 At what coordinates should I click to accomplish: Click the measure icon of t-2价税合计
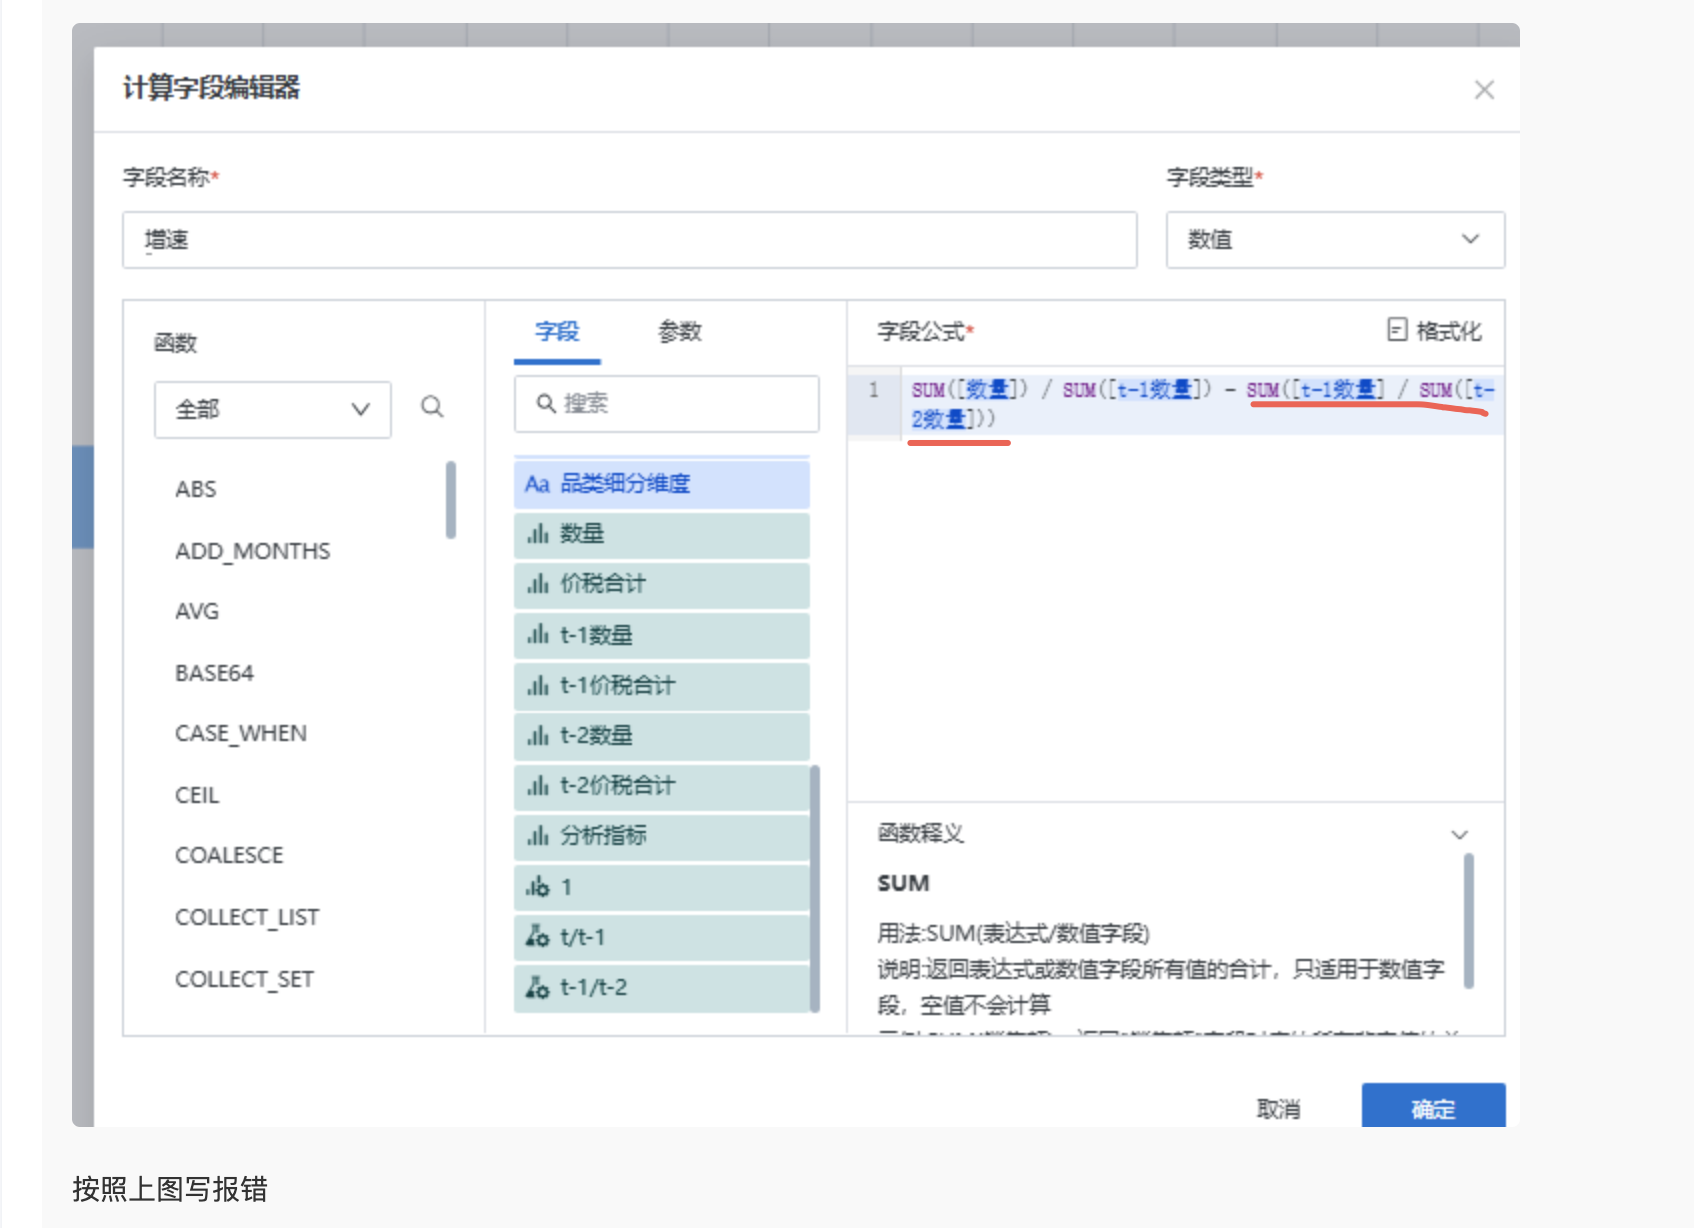pyautogui.click(x=537, y=786)
